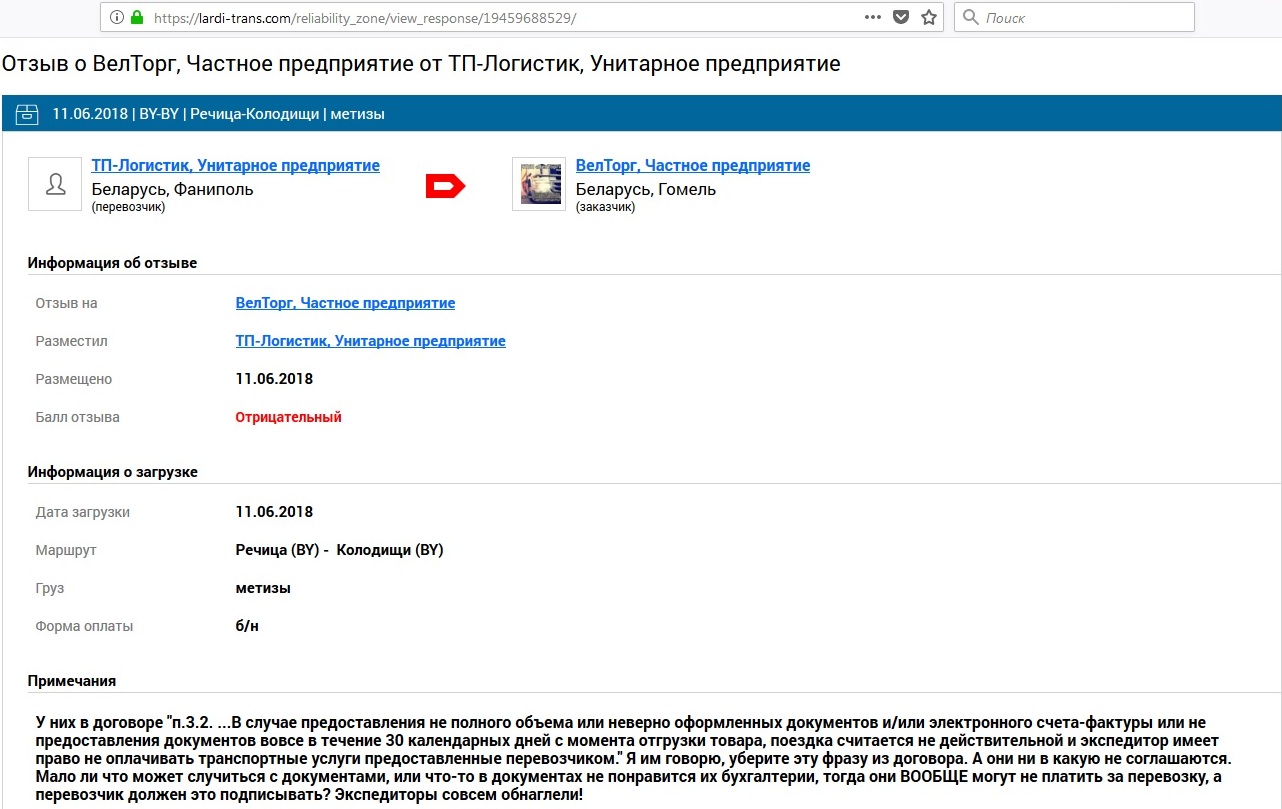Click the green secure connection padlock

(x=137, y=18)
